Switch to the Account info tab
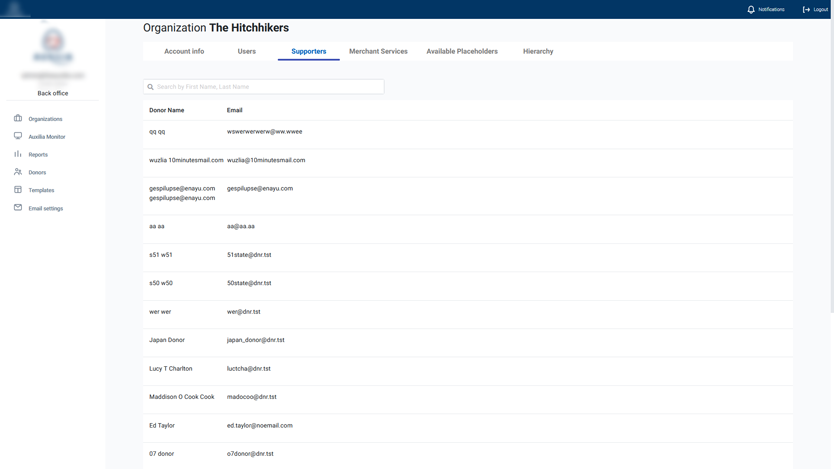The image size is (834, 469). coord(184,51)
